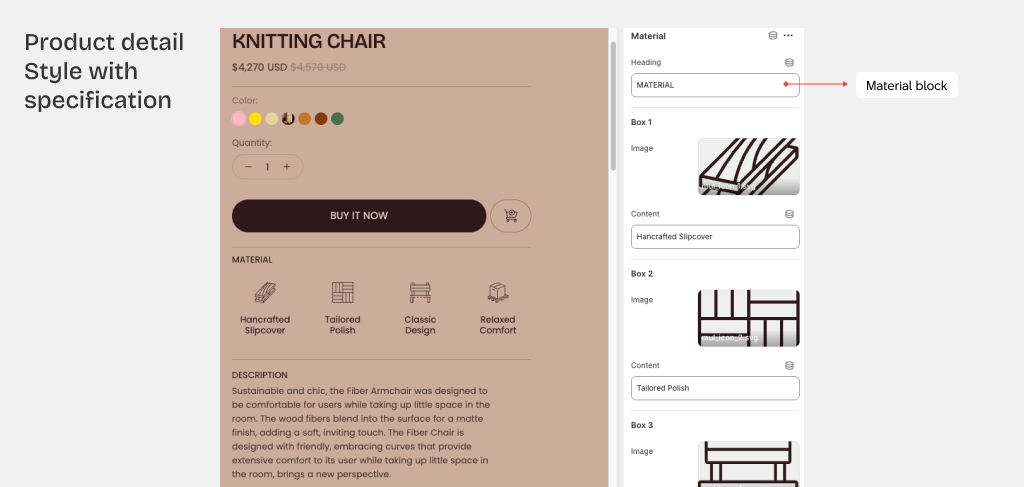
Task: Click the dynamic source icon for Box 1 Content
Action: [789, 214]
